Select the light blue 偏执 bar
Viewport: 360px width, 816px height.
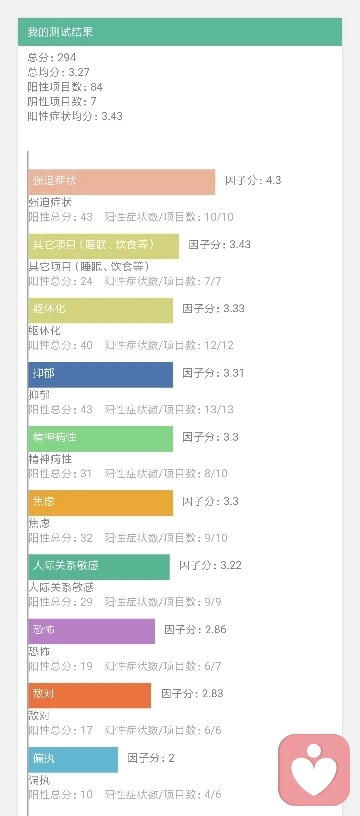click(73, 760)
